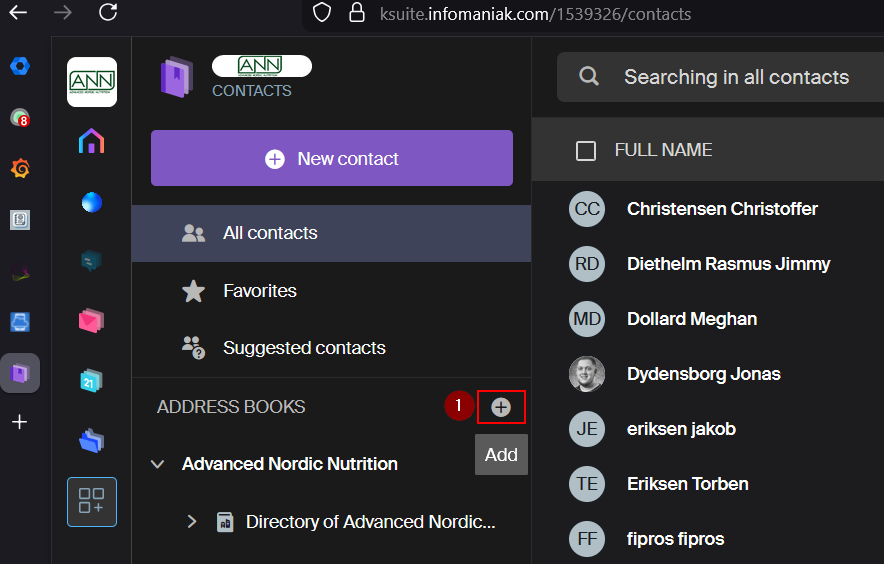Click the Add address book plus icon
884x564 pixels.
(x=501, y=407)
